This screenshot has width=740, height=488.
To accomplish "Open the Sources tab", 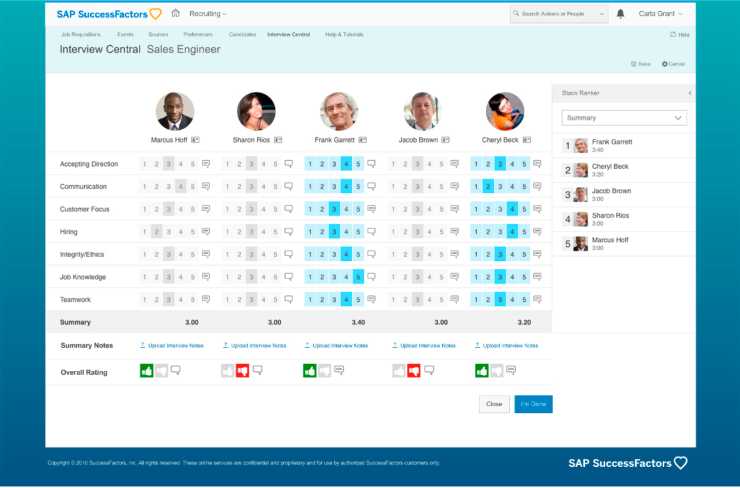I will [158, 34].
